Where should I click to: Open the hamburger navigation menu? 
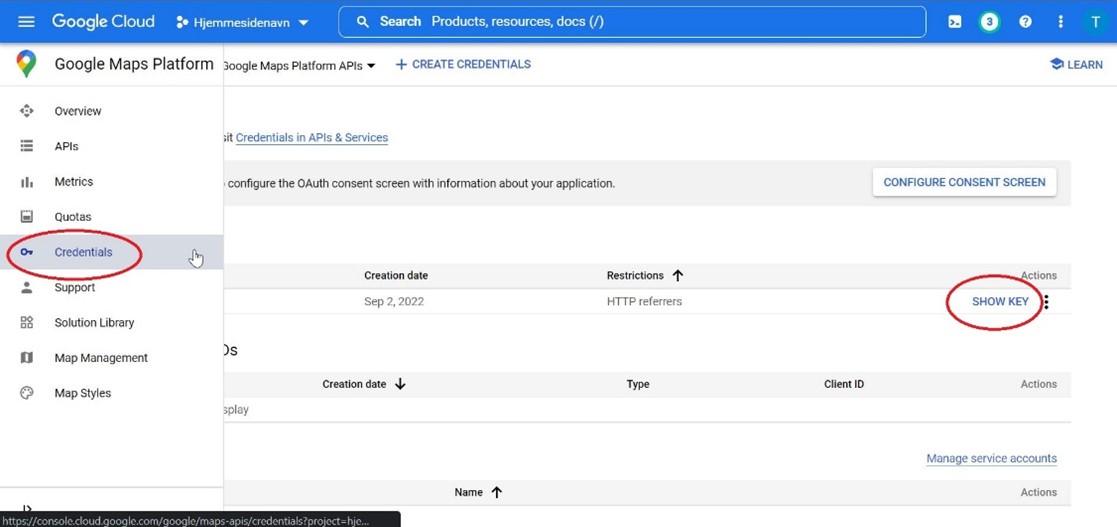pyautogui.click(x=26, y=21)
